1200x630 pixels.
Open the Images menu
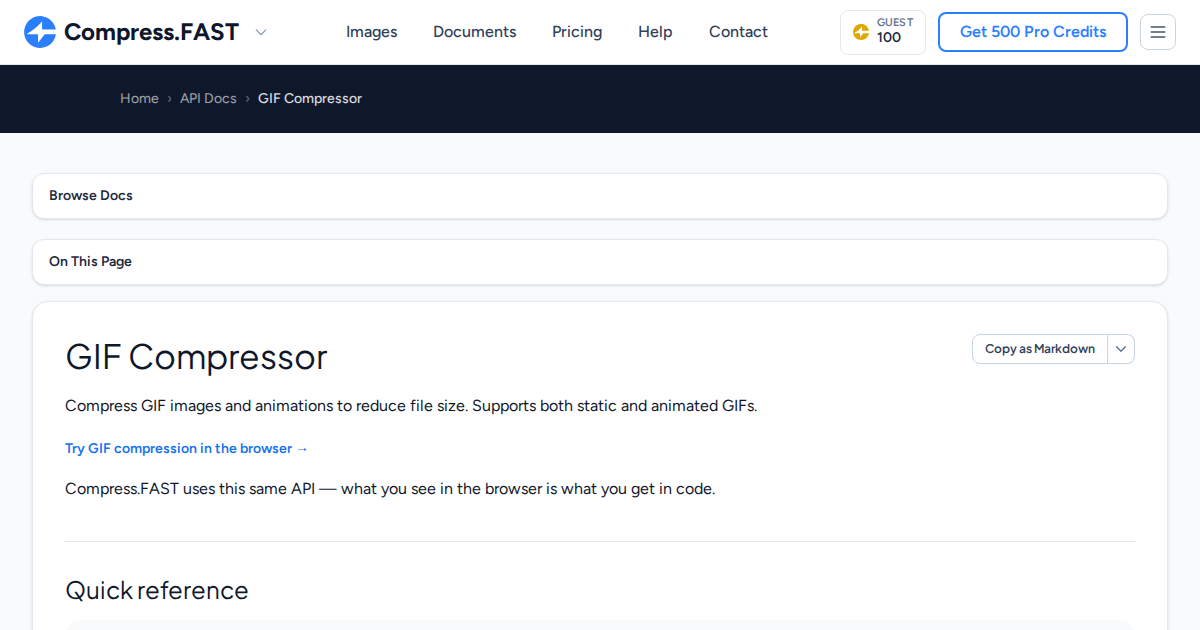[x=372, y=32]
